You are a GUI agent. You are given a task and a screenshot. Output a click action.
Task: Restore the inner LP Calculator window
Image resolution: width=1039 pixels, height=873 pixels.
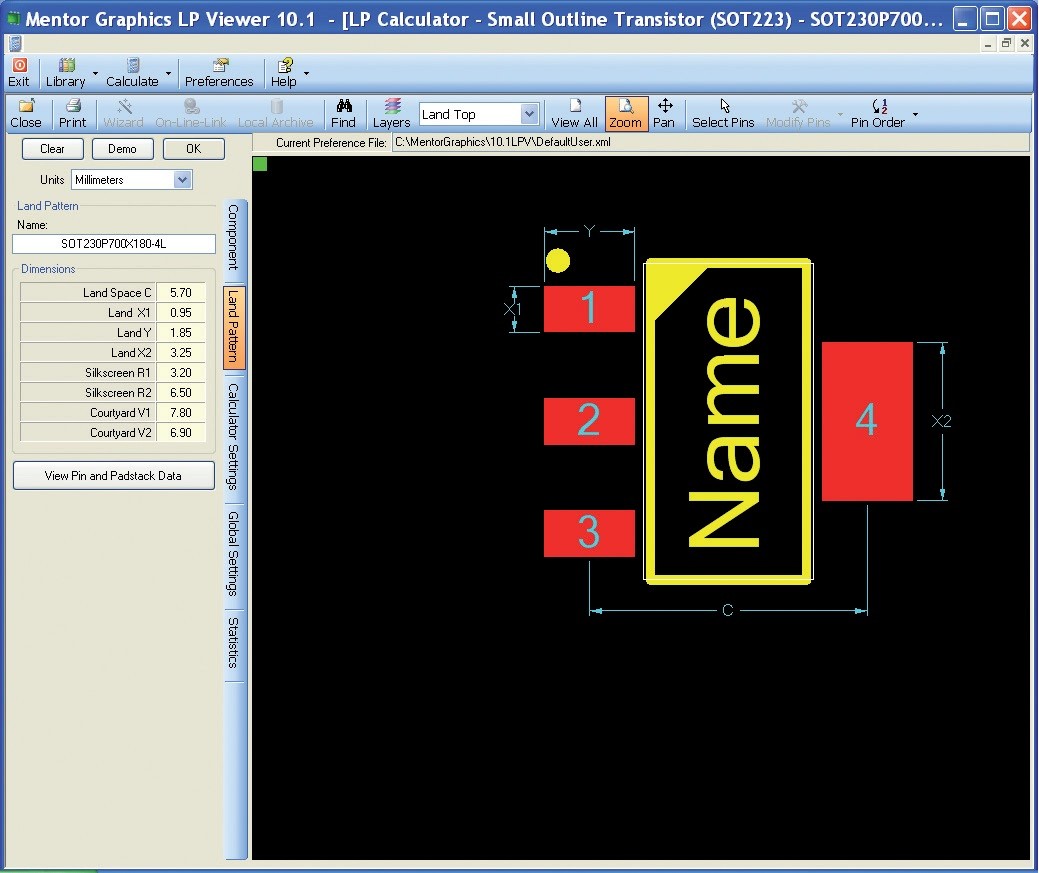point(1007,43)
